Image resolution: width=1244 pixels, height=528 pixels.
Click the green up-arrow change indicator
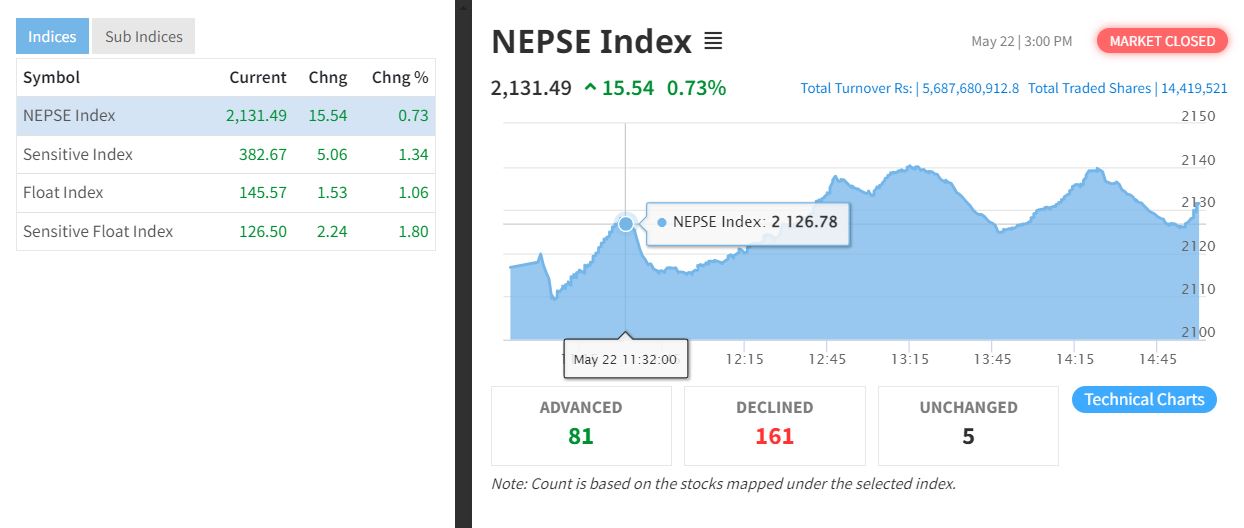coord(590,88)
